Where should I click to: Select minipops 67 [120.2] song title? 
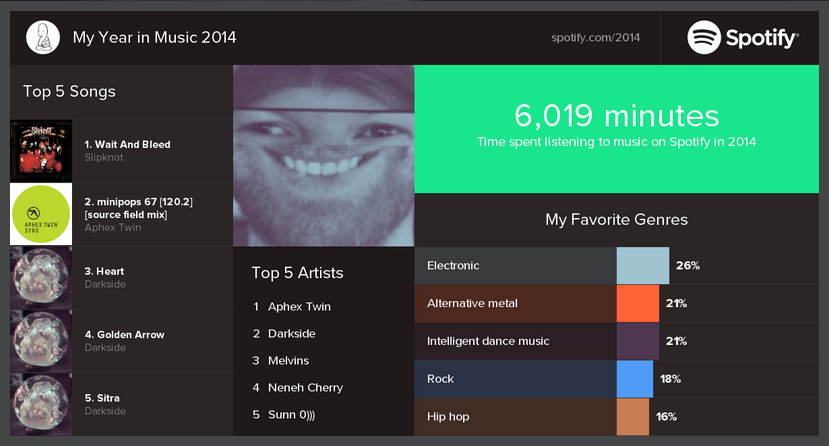[139, 208]
